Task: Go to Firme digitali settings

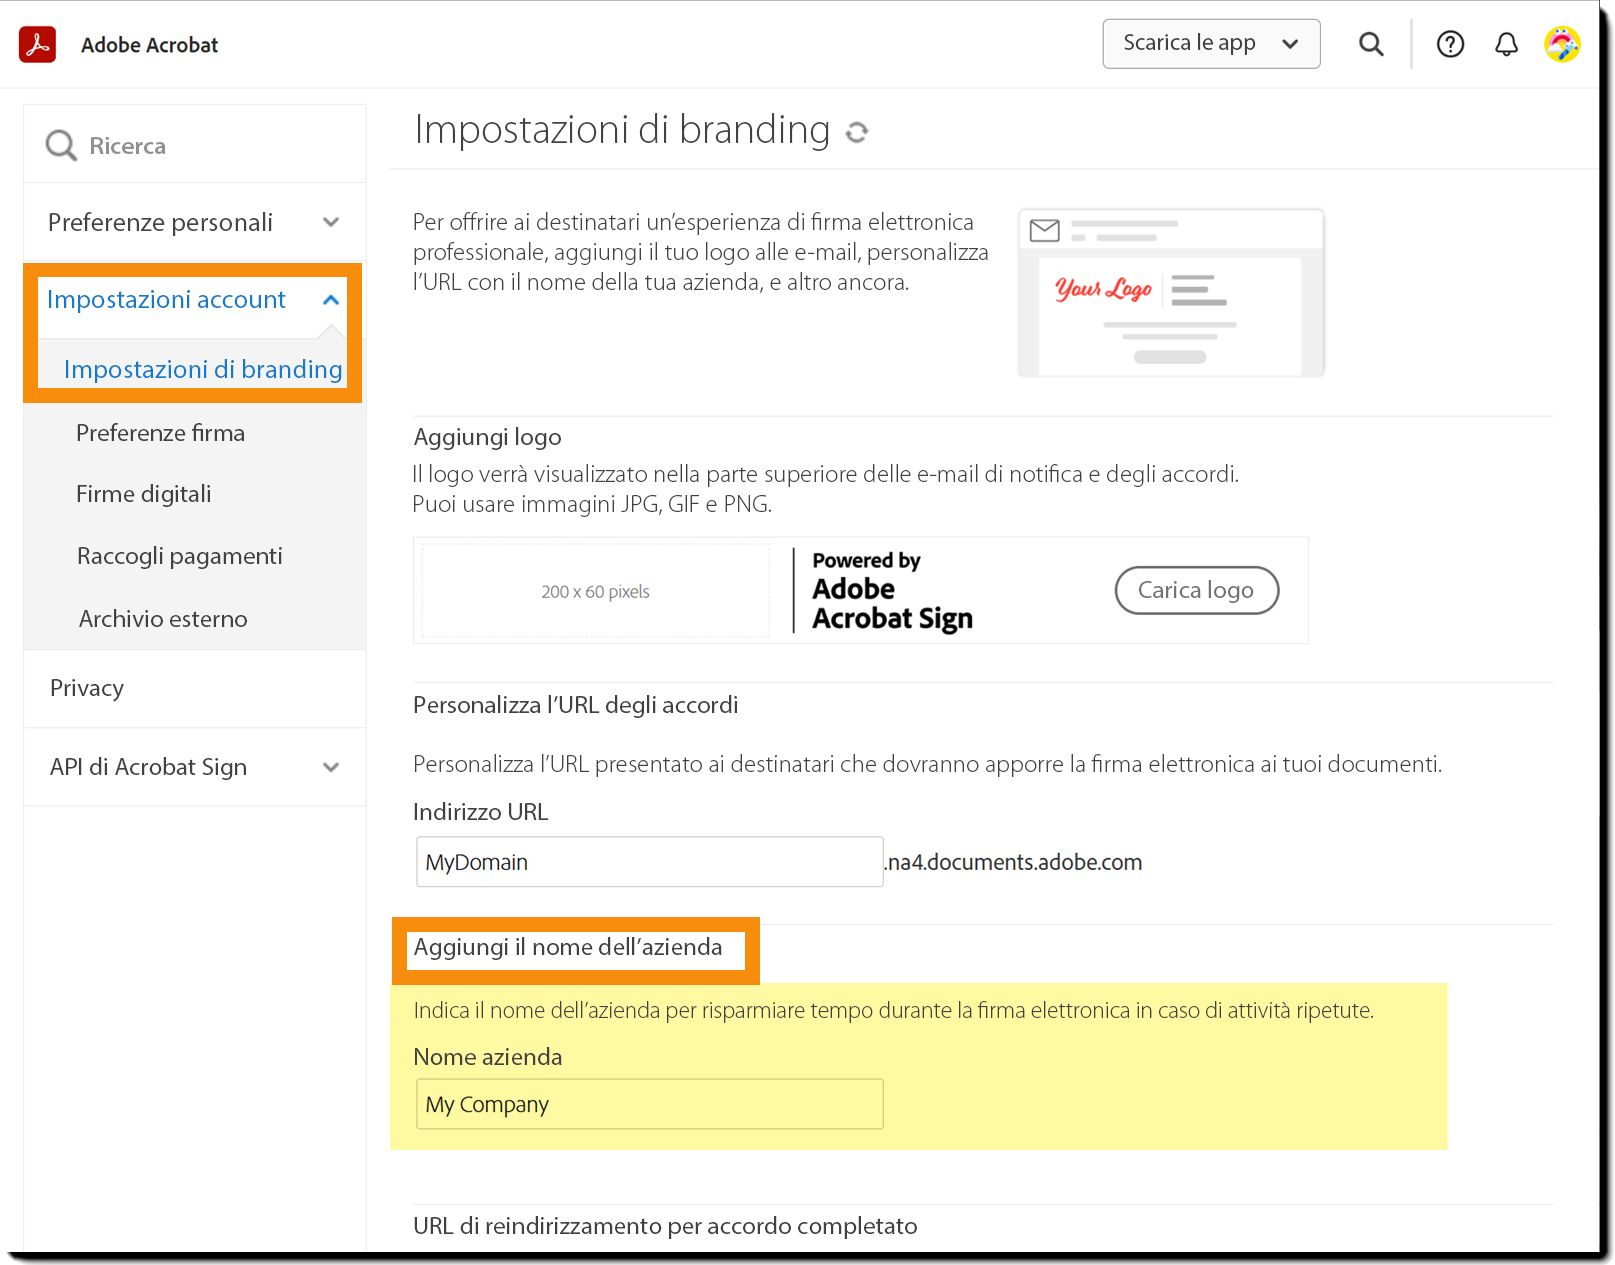Action: point(144,494)
